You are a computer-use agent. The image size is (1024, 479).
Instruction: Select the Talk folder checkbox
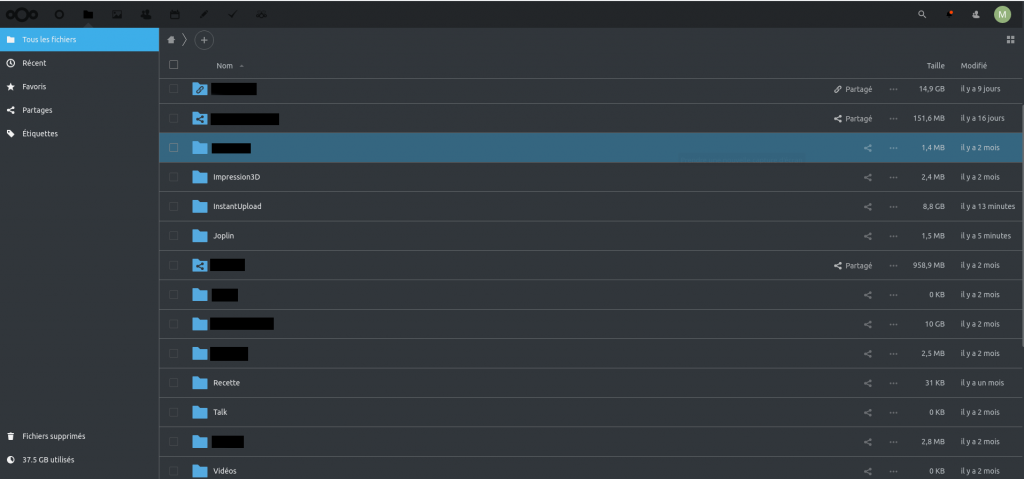pyautogui.click(x=174, y=412)
